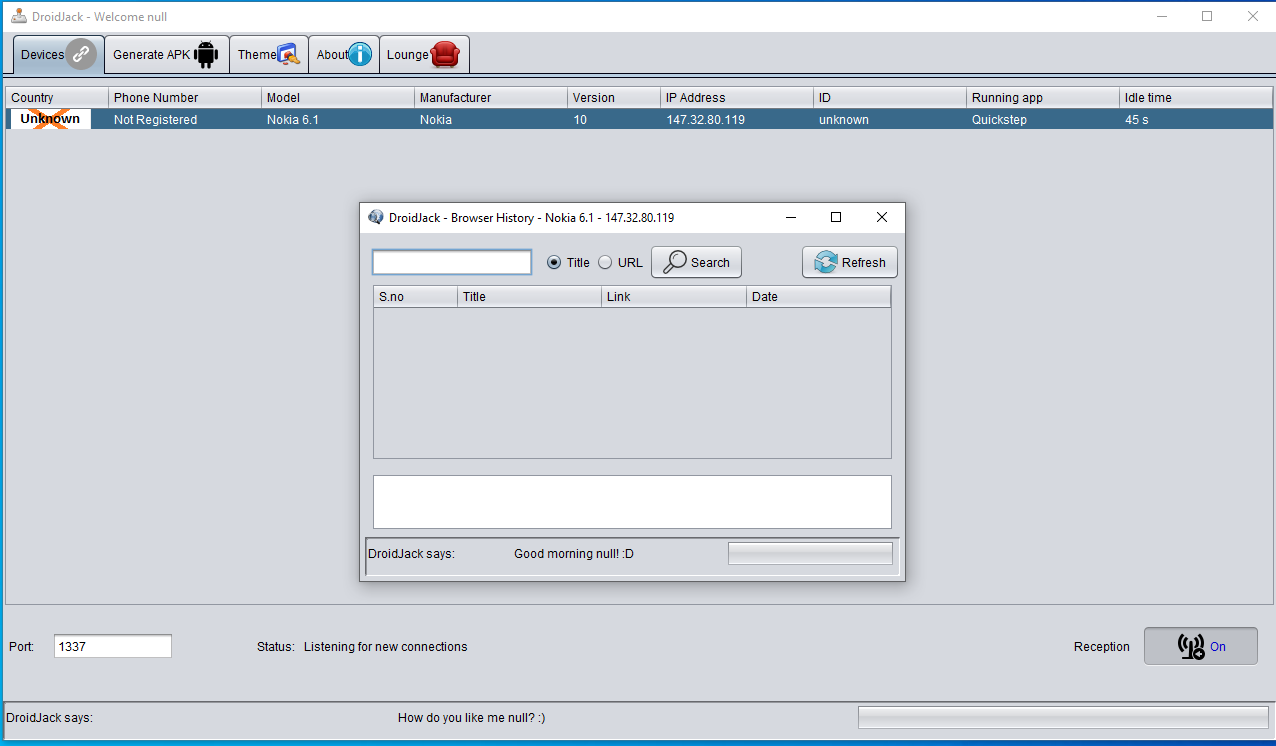Click the Title column header in history table
This screenshot has width=1276, height=746.
coord(530,297)
